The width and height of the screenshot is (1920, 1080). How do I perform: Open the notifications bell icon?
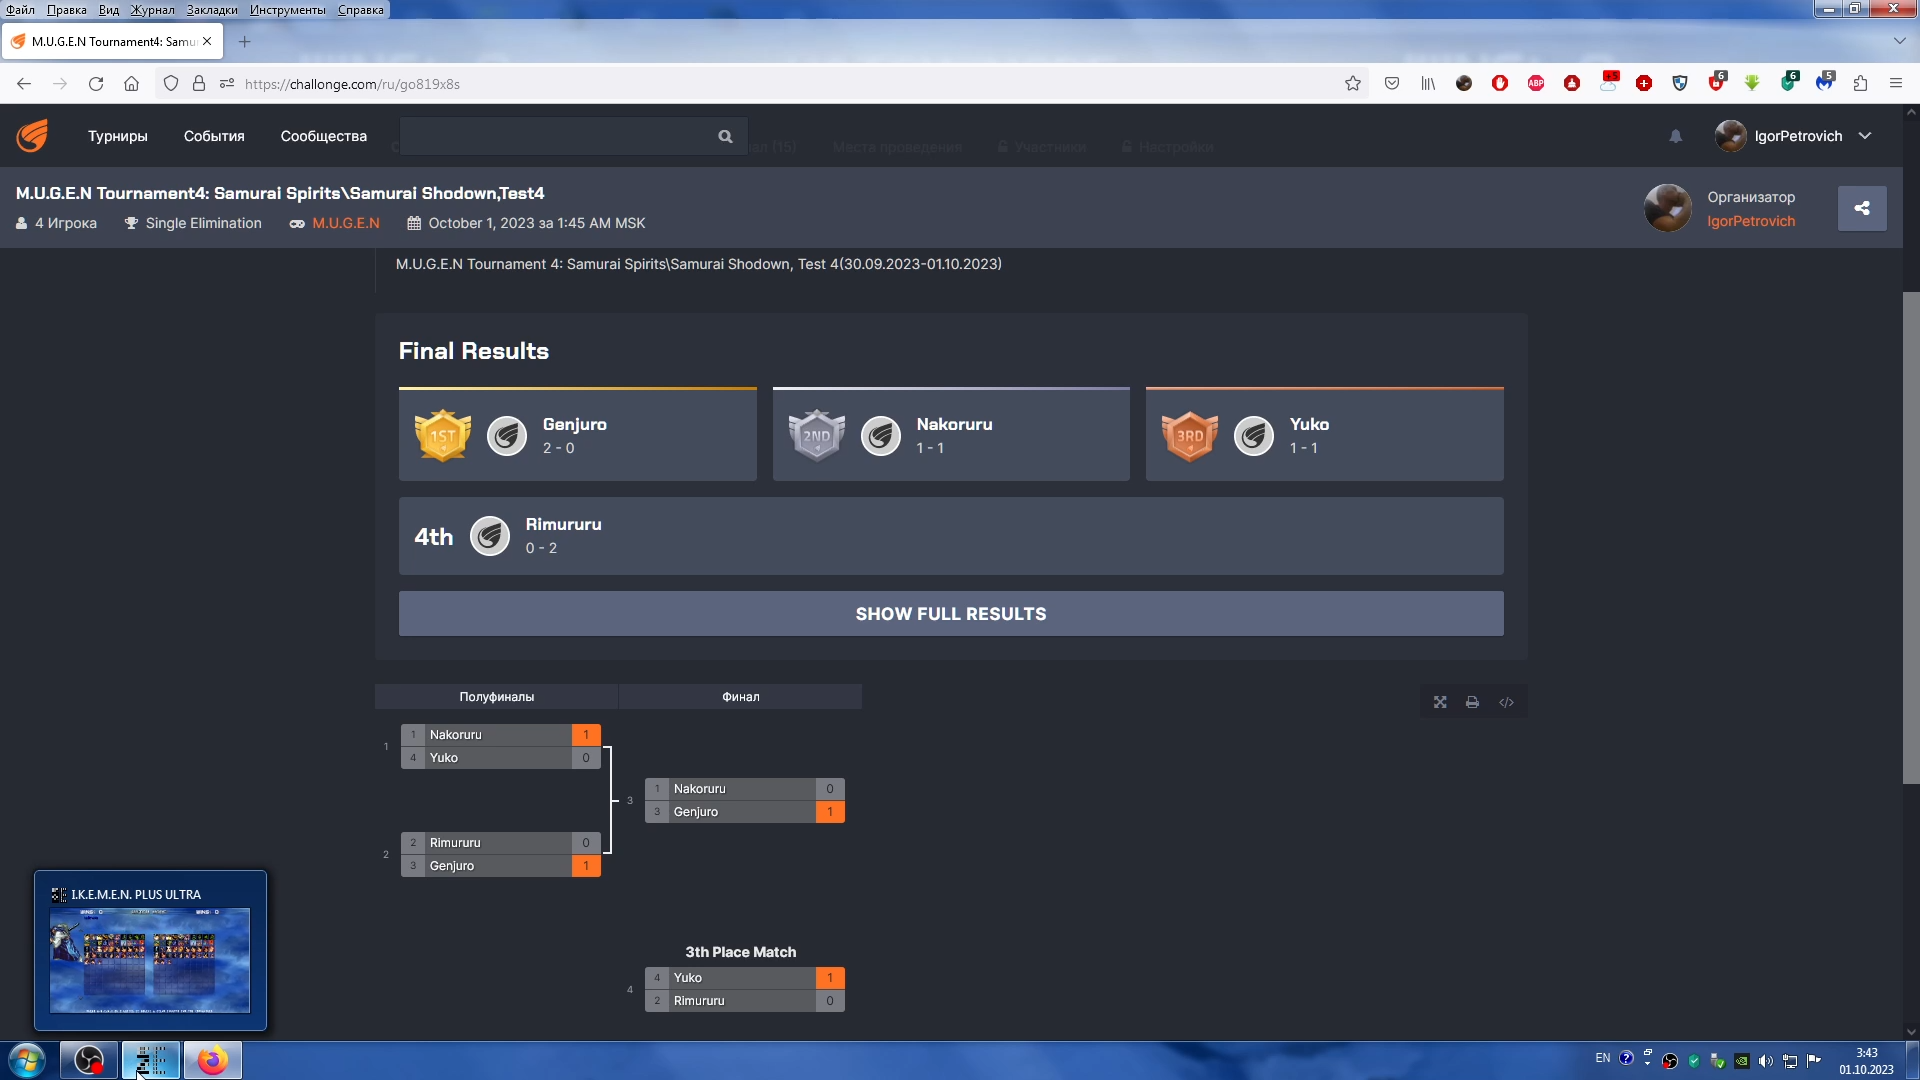coord(1676,136)
